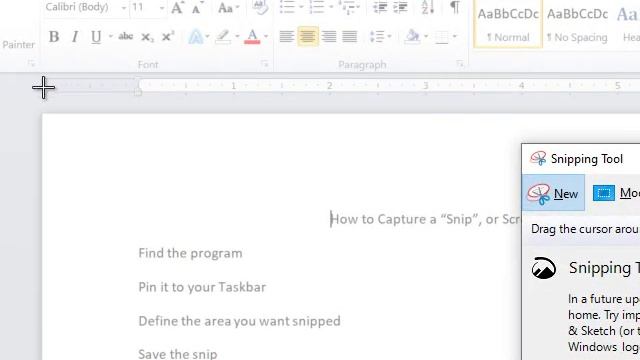This screenshot has width=640, height=360.
Task: Shrink font size with small A
Action: click(197, 8)
